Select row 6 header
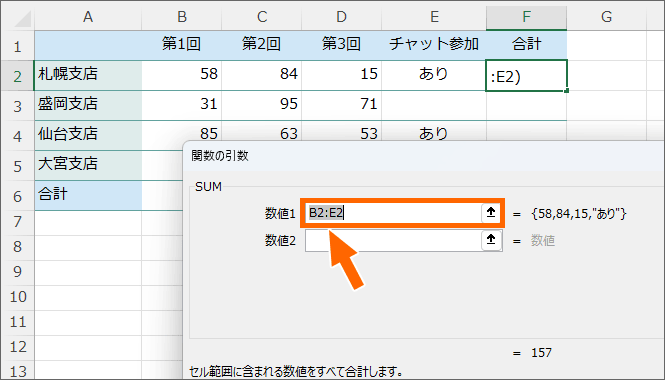The width and height of the screenshot is (665, 380). click(17, 196)
